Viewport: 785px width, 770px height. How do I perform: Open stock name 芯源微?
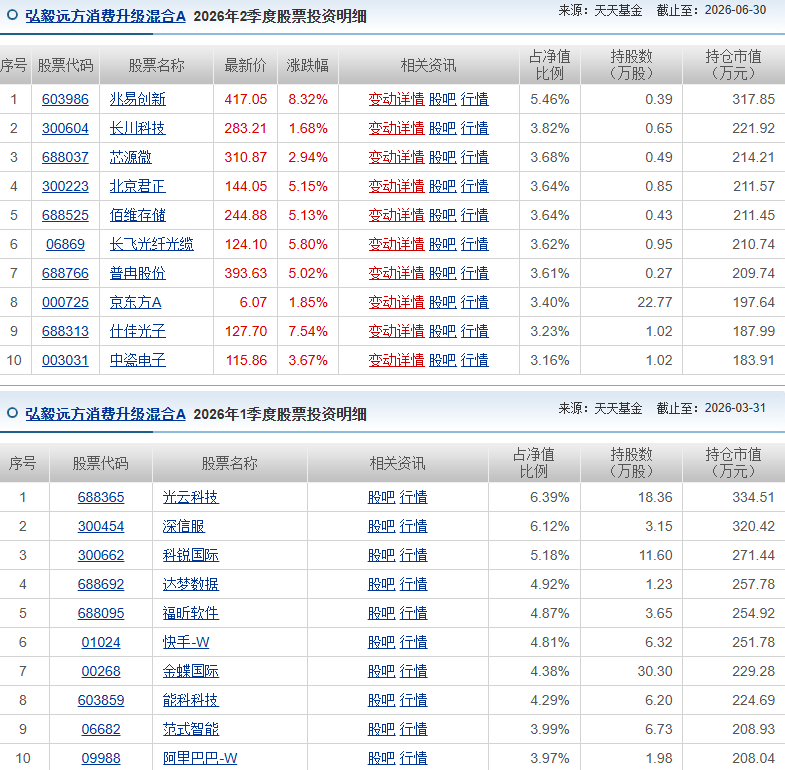click(x=130, y=157)
